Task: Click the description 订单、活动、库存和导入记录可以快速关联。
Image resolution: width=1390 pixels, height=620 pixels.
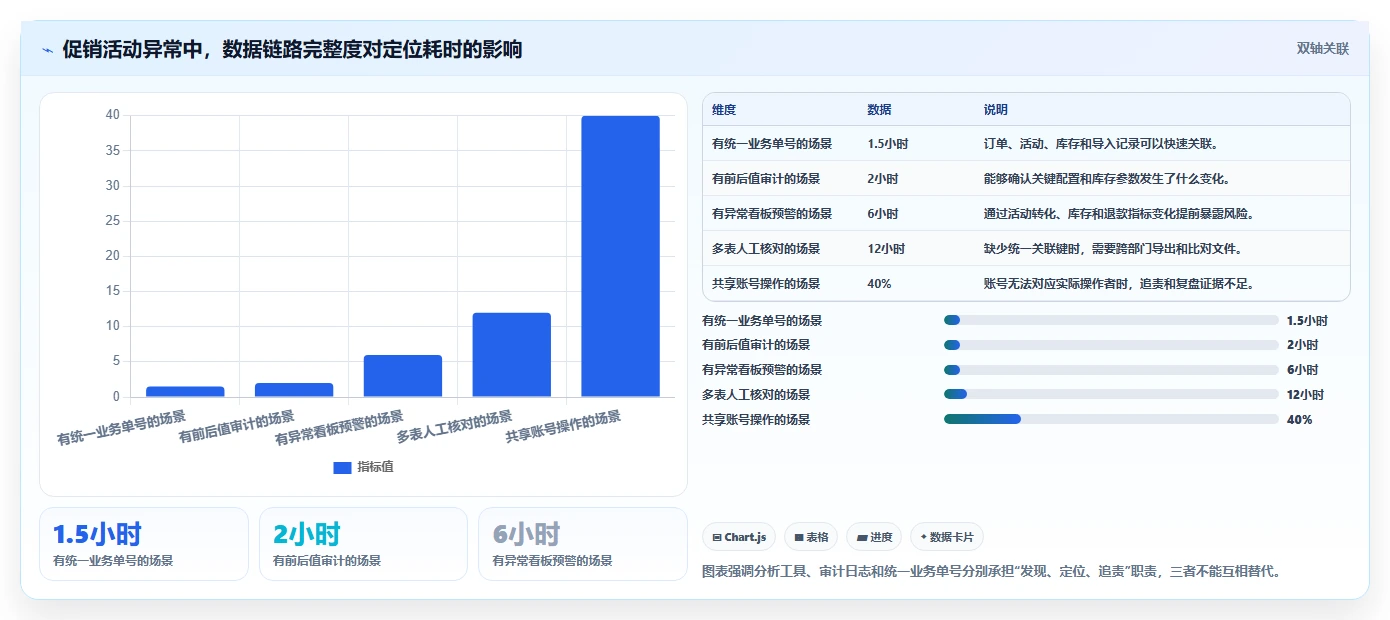Action: pos(1100,144)
